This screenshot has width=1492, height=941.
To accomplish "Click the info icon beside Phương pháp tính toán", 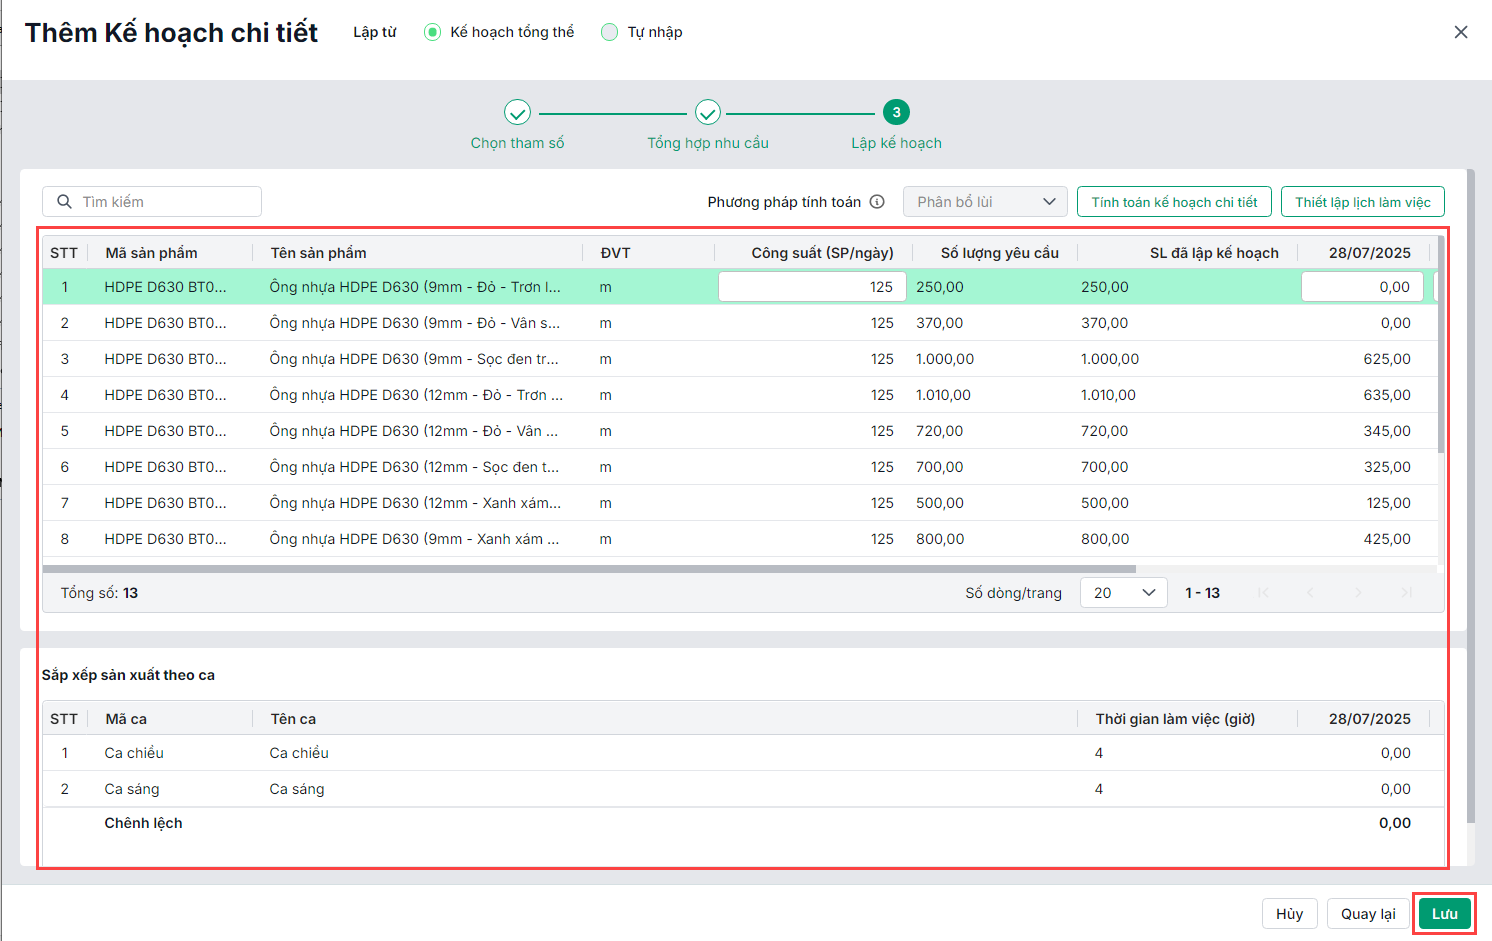I will coord(877,202).
